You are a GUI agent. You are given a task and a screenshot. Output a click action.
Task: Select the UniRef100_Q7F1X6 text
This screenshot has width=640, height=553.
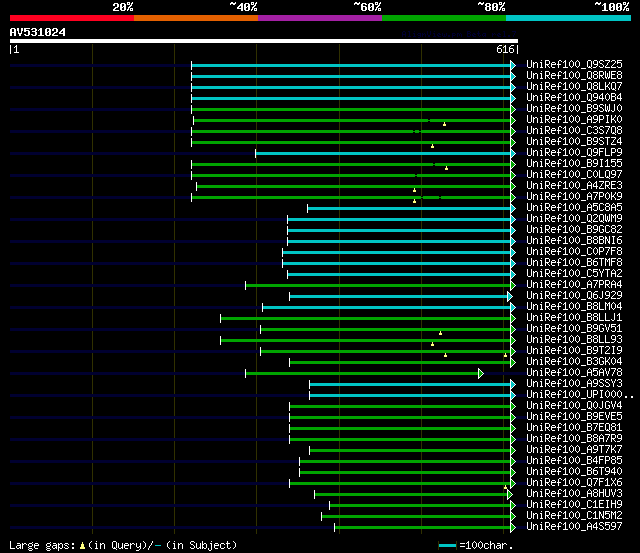[x=574, y=483]
